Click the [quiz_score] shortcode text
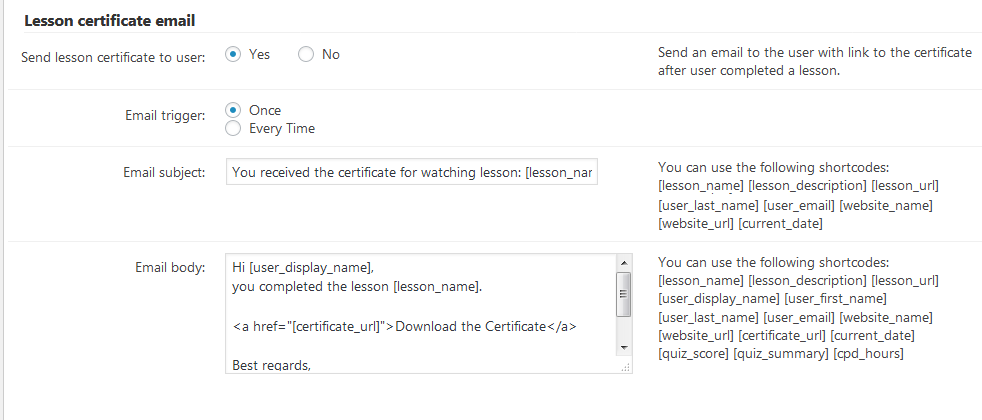The image size is (982, 420). pyautogui.click(x=694, y=354)
